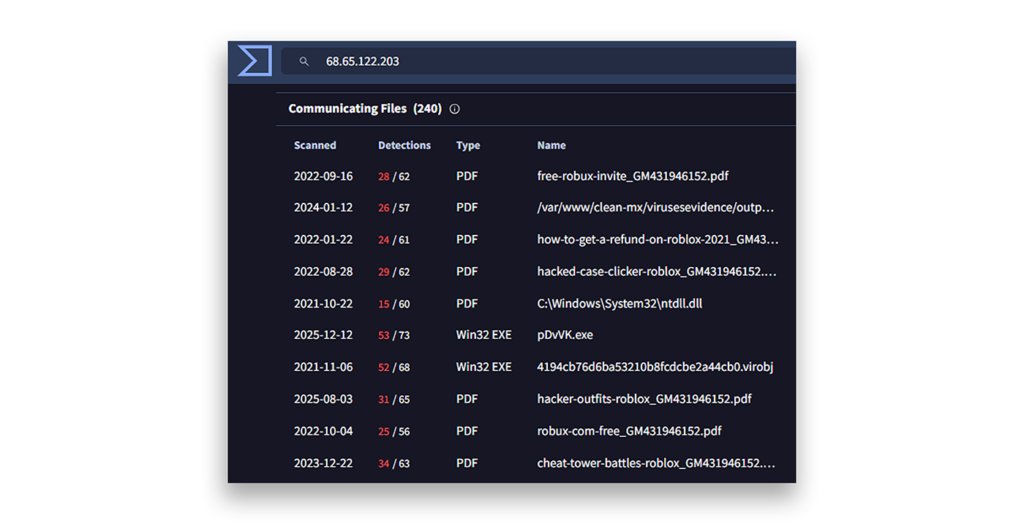Image resolution: width=1024 pixels, height=524 pixels.
Task: Click the scan date 2023-12-22
Action: [323, 463]
